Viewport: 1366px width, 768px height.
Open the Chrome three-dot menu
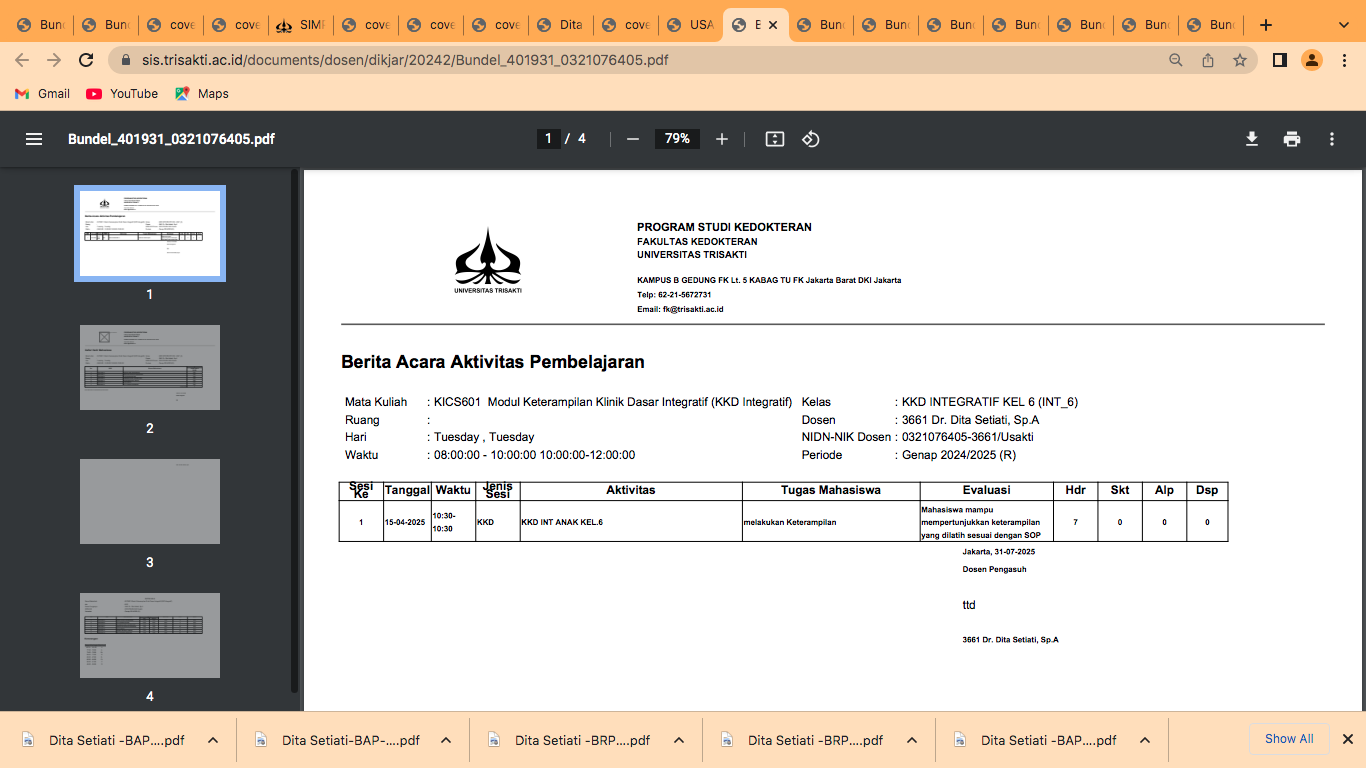(1343, 60)
